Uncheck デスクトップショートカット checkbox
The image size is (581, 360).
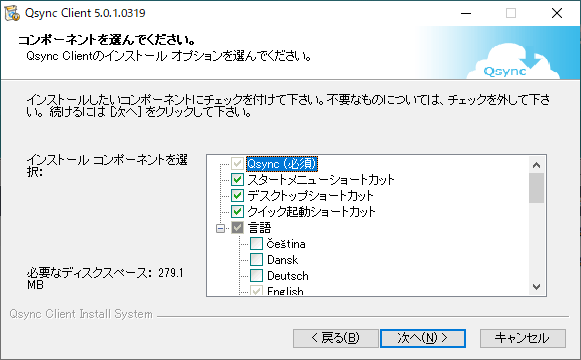click(237, 196)
